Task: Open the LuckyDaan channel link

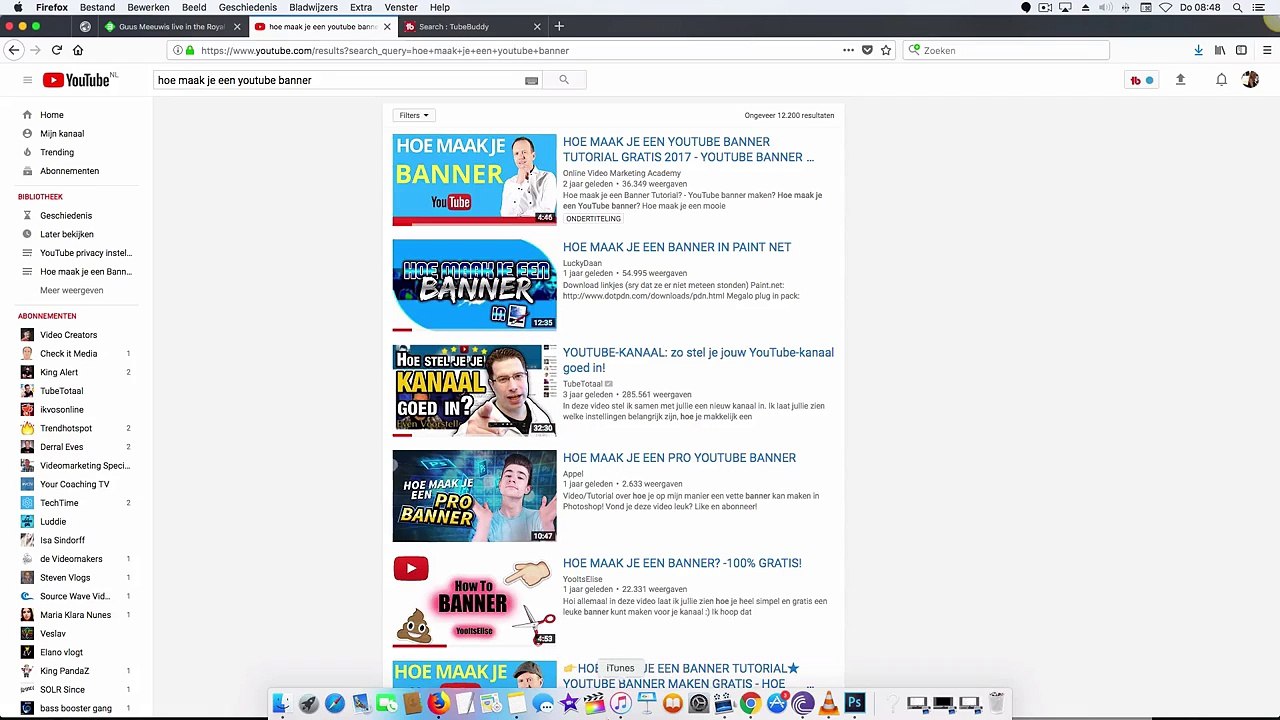Action: point(582,263)
